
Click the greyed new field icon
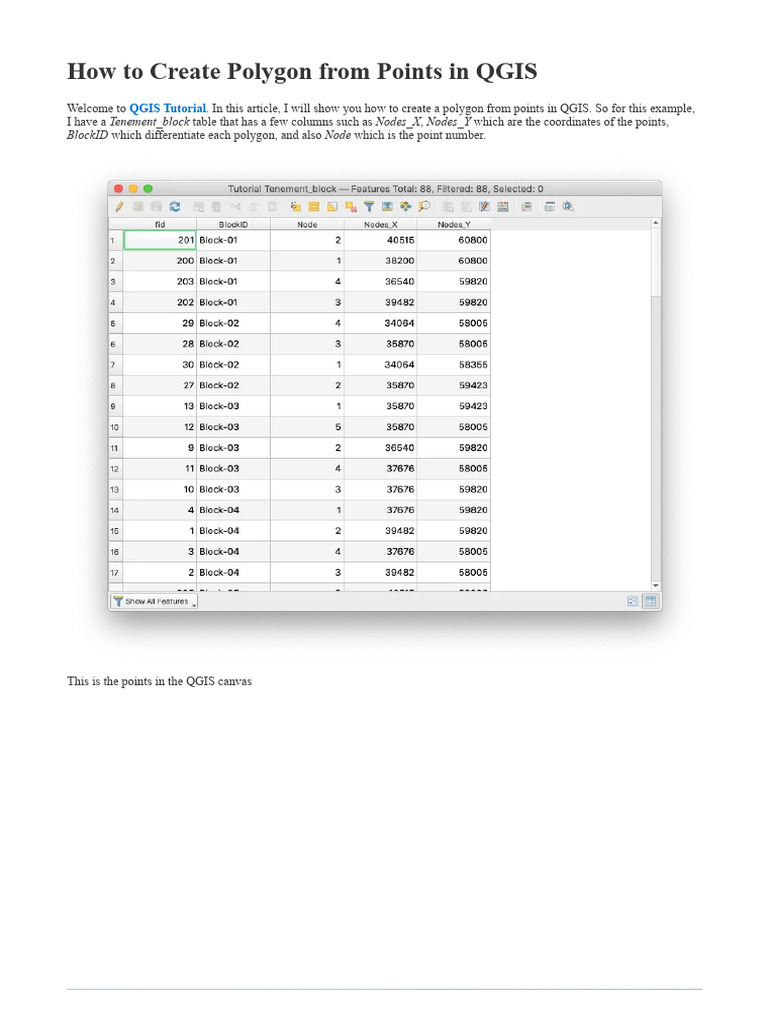point(448,206)
